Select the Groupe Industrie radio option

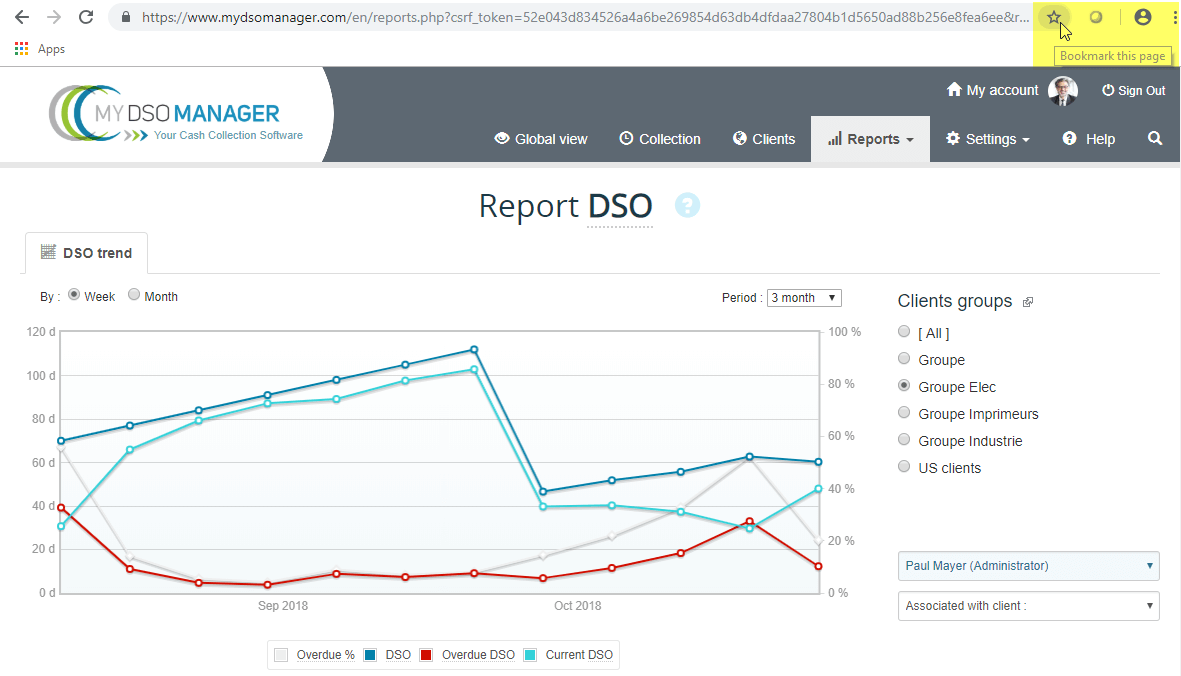[x=905, y=440]
